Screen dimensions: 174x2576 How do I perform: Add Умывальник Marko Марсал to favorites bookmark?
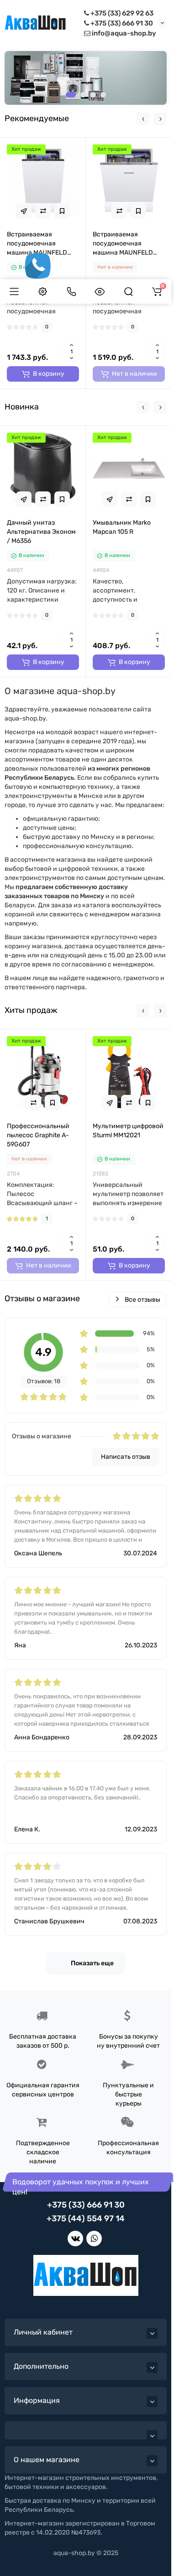(148, 498)
